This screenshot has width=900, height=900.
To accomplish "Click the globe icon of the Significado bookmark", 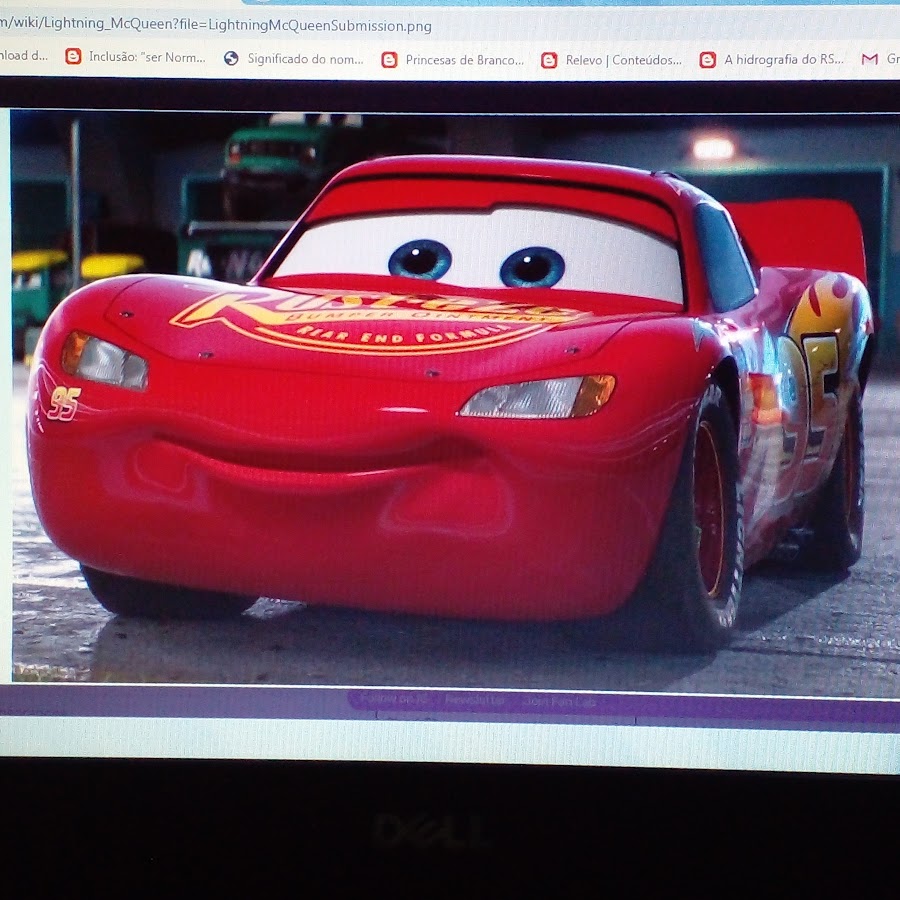I will [x=231, y=58].
